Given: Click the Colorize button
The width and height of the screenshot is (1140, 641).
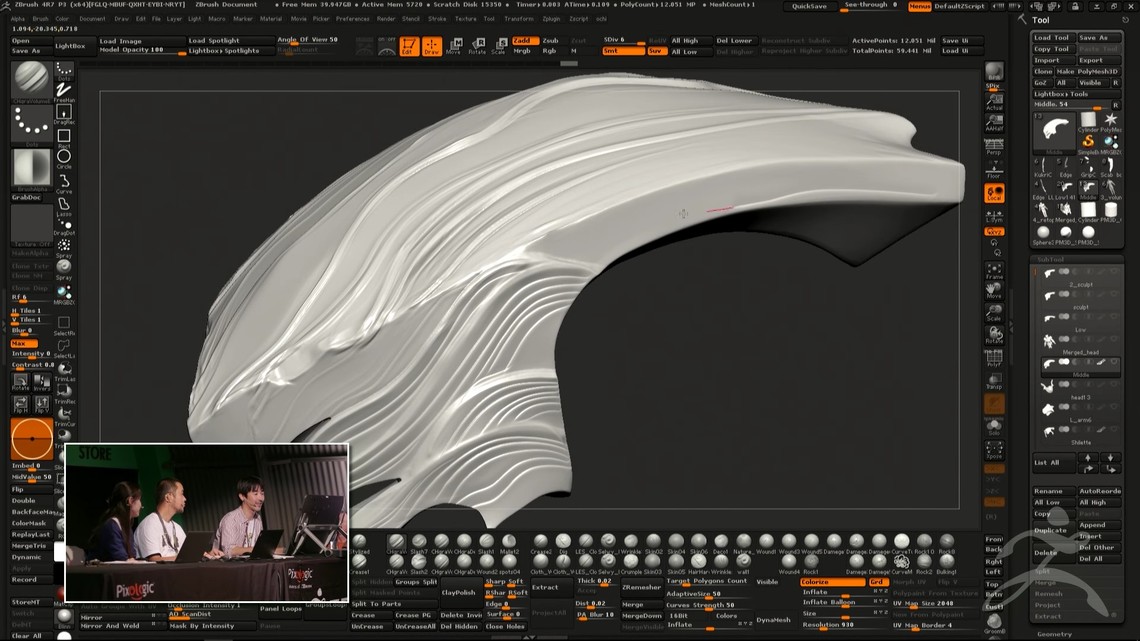Looking at the screenshot, I should [832, 582].
